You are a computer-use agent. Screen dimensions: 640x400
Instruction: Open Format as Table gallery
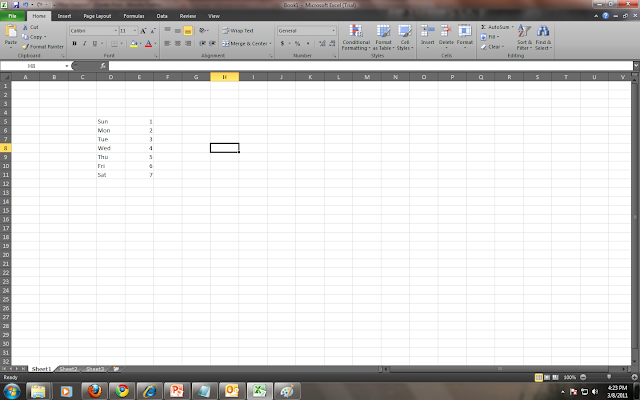pyautogui.click(x=383, y=37)
